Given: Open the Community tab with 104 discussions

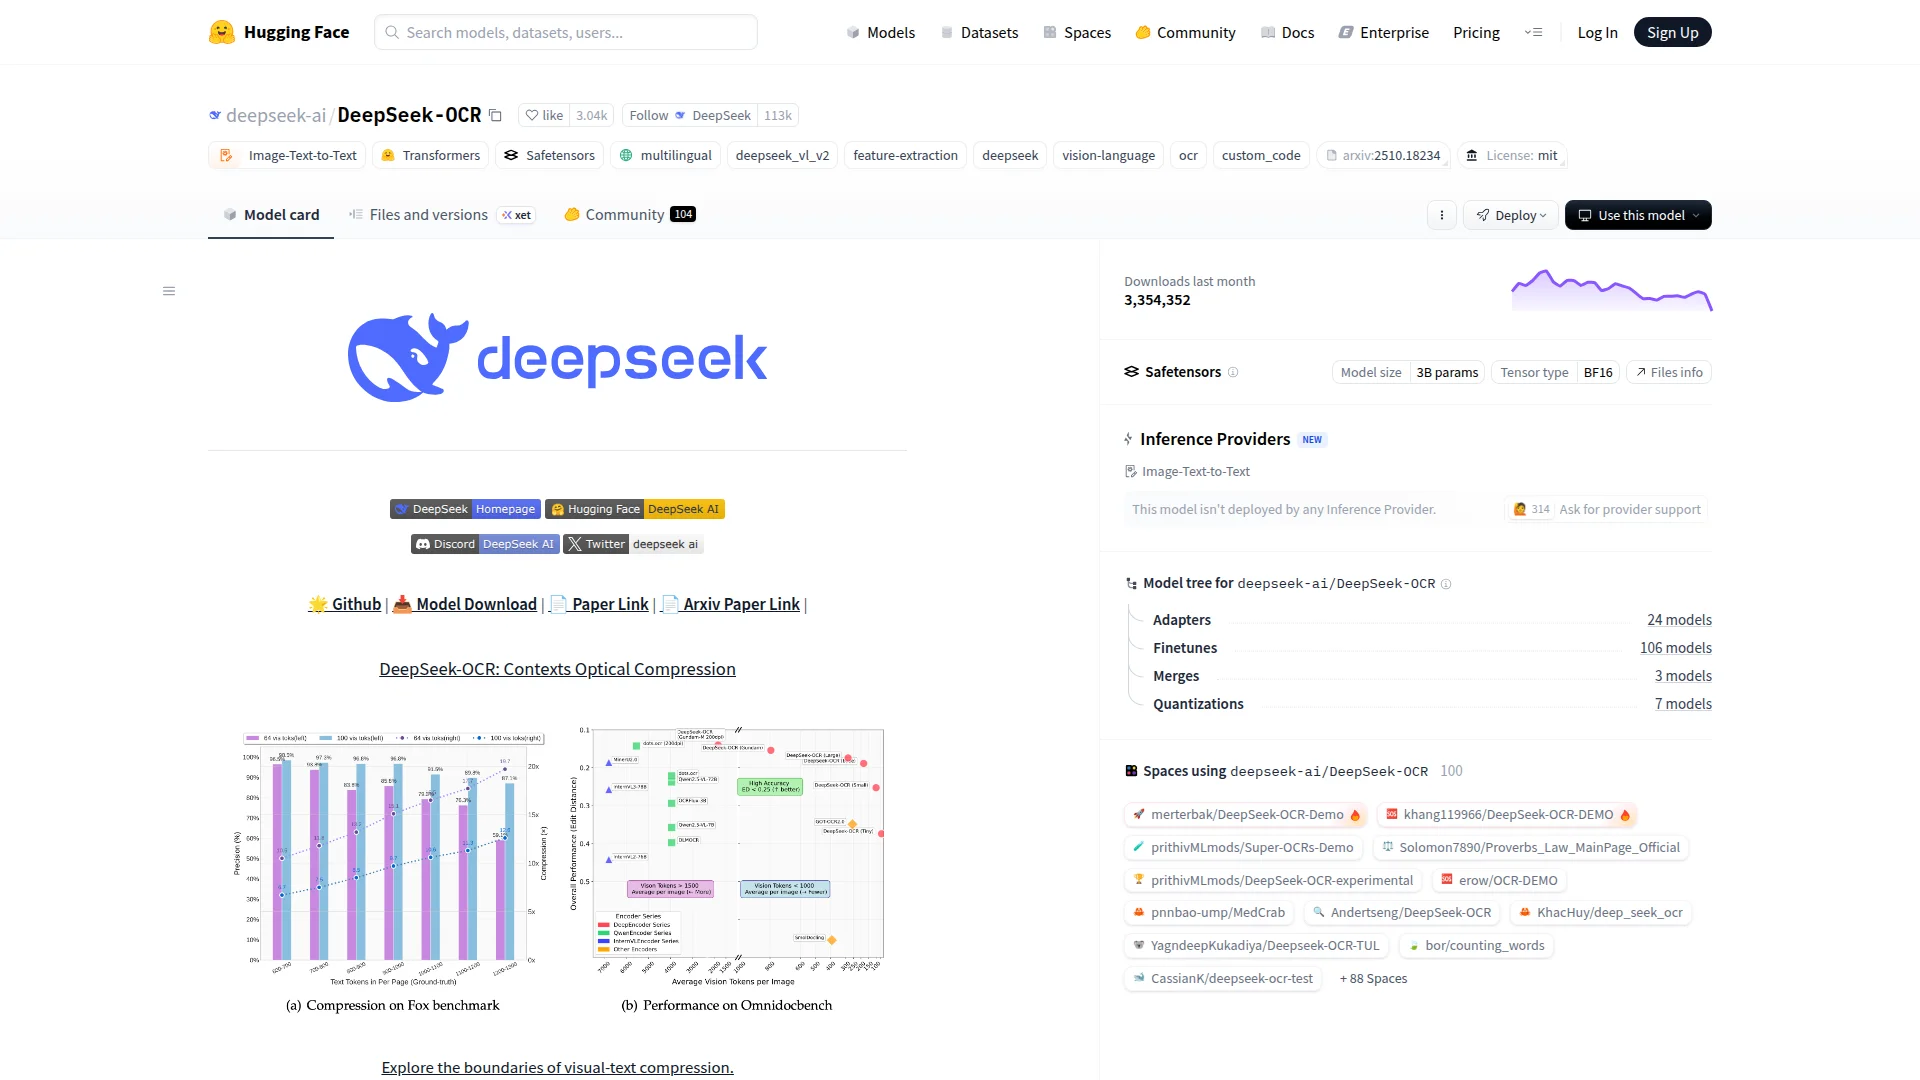Looking at the screenshot, I should click(623, 214).
